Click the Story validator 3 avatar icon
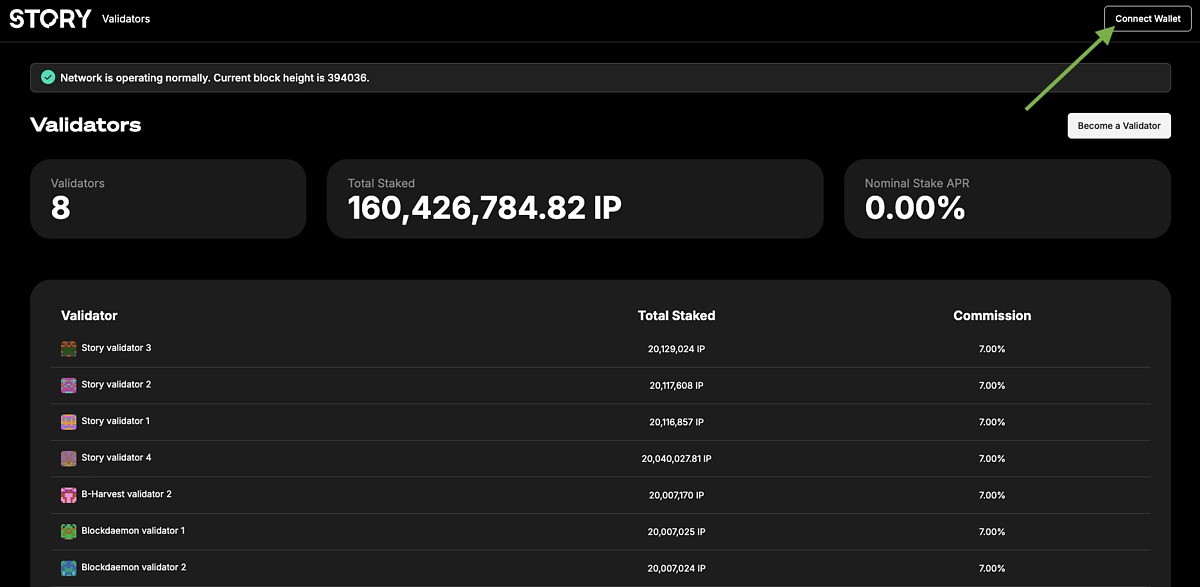 click(x=68, y=348)
